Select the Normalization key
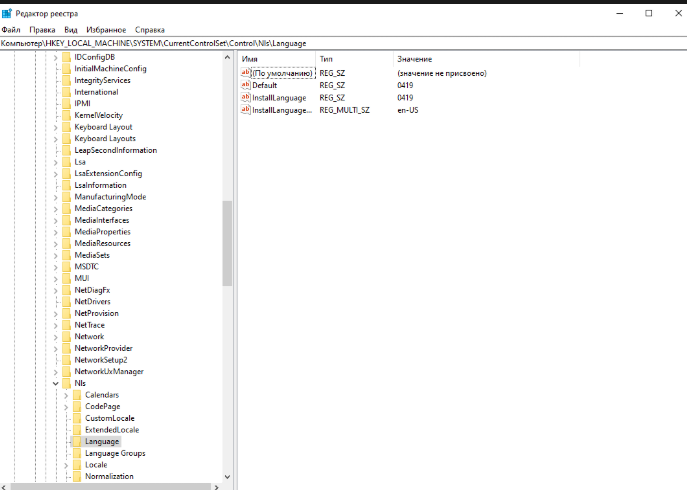 coord(109,476)
